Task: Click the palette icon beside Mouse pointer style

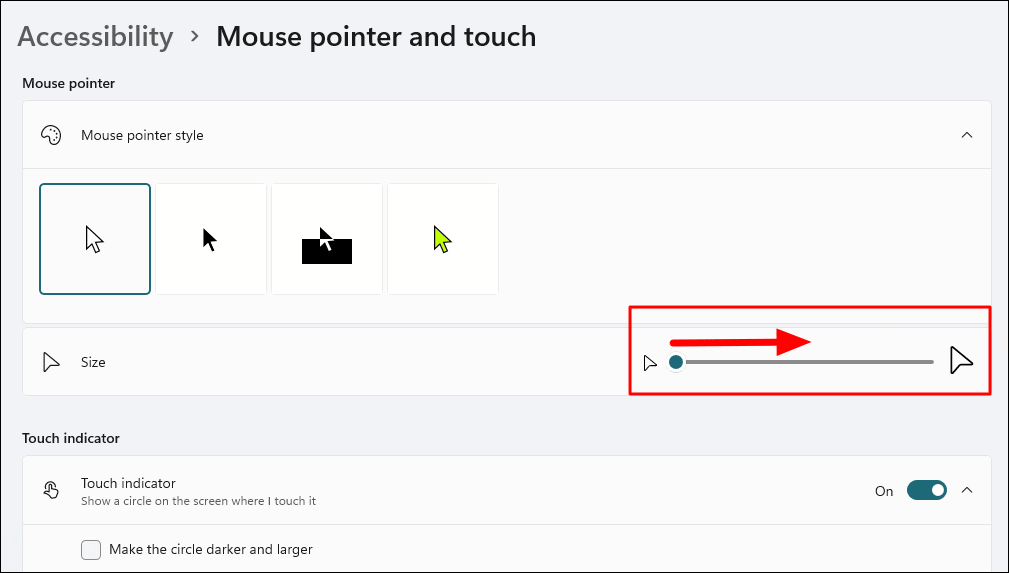Action: [50, 135]
